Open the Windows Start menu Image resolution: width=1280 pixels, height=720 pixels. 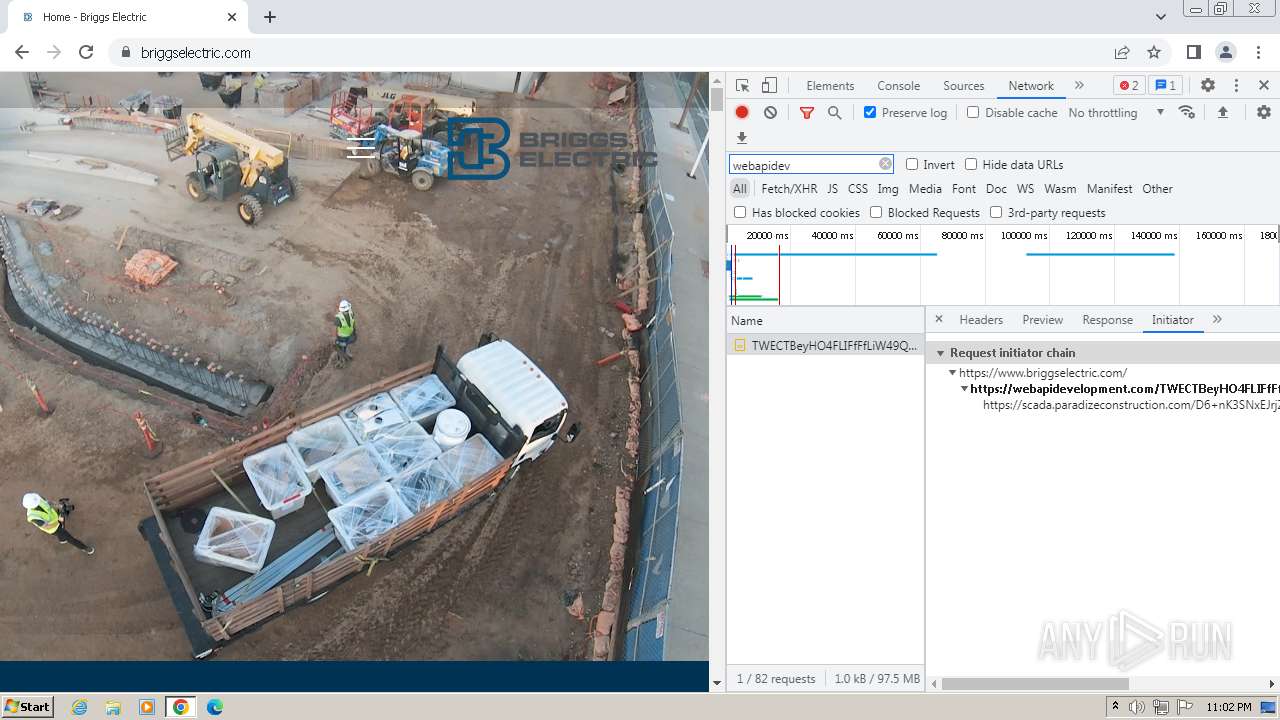[x=27, y=707]
